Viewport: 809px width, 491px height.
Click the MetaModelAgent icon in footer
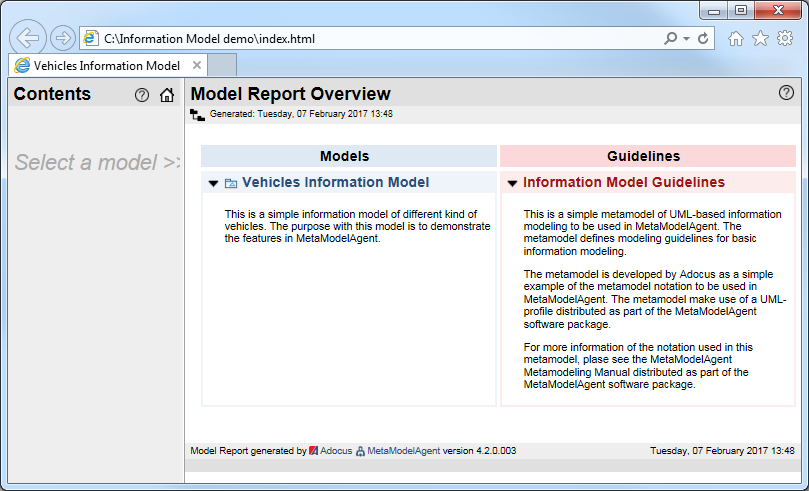pos(360,451)
